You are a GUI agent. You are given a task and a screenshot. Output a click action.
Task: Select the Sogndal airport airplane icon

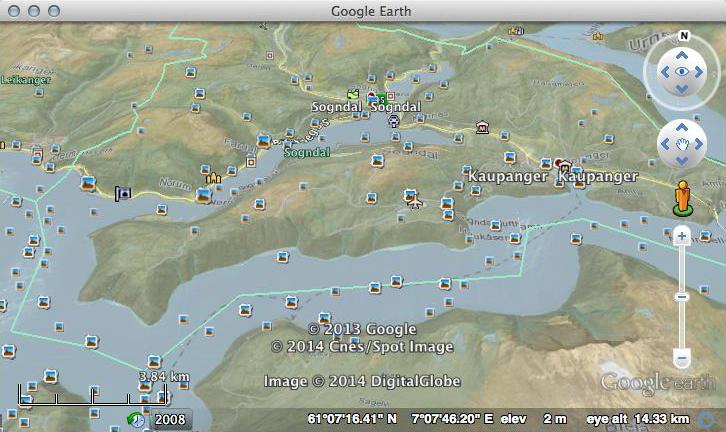pyautogui.click(x=416, y=203)
